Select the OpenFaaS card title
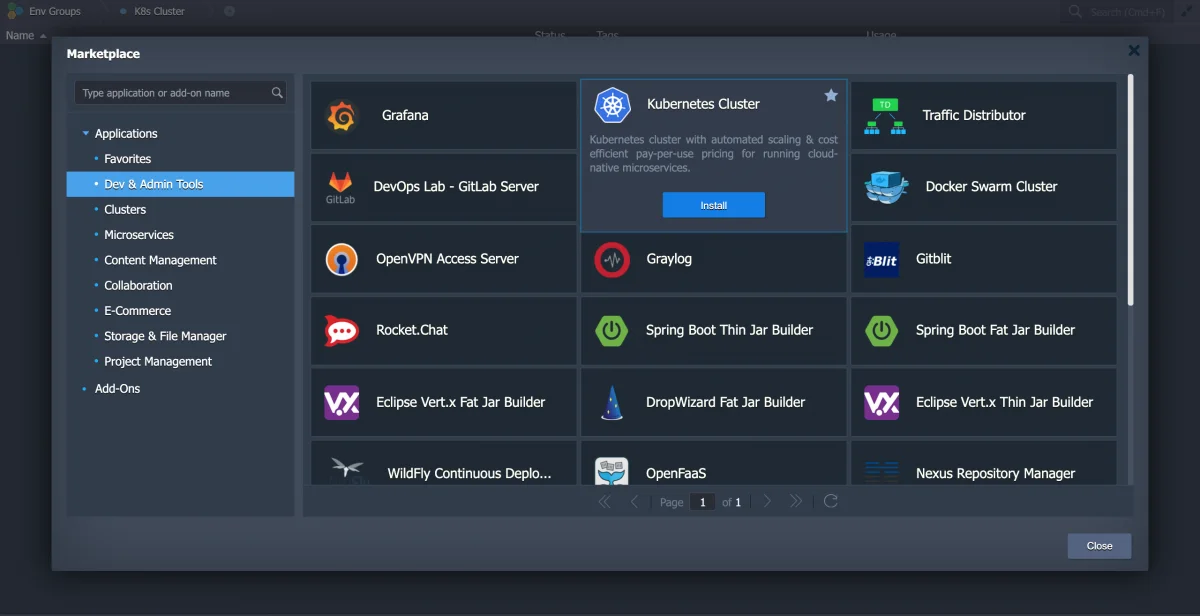The image size is (1200, 616). [x=676, y=474]
